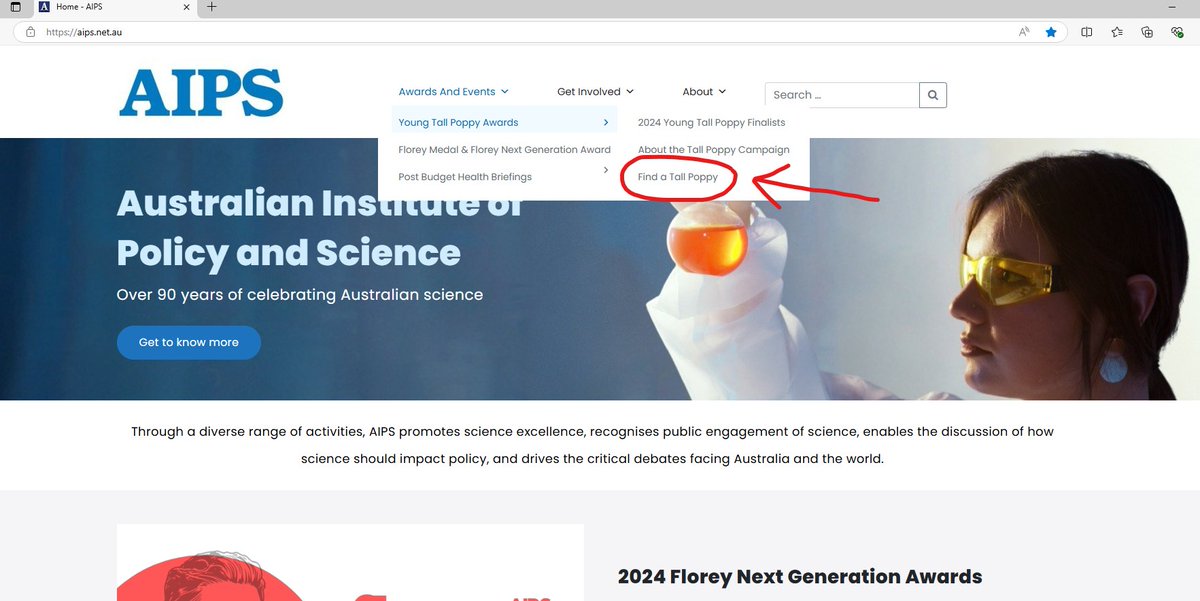1200x601 pixels.
Task: Click the Home - AIPS browser tab
Action: coord(113,7)
